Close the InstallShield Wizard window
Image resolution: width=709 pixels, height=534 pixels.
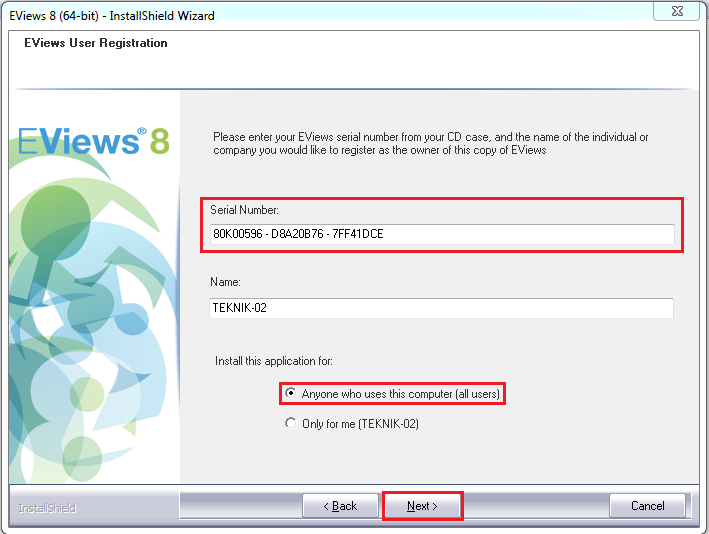(677, 11)
